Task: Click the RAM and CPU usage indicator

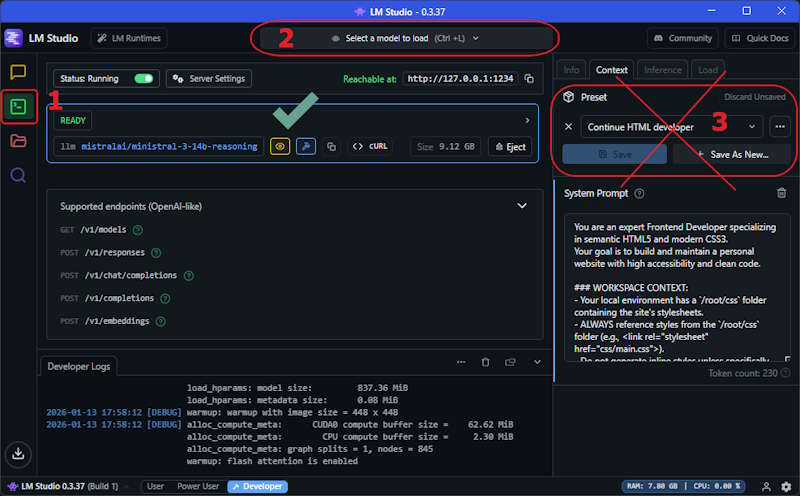Action: pyautogui.click(x=684, y=486)
